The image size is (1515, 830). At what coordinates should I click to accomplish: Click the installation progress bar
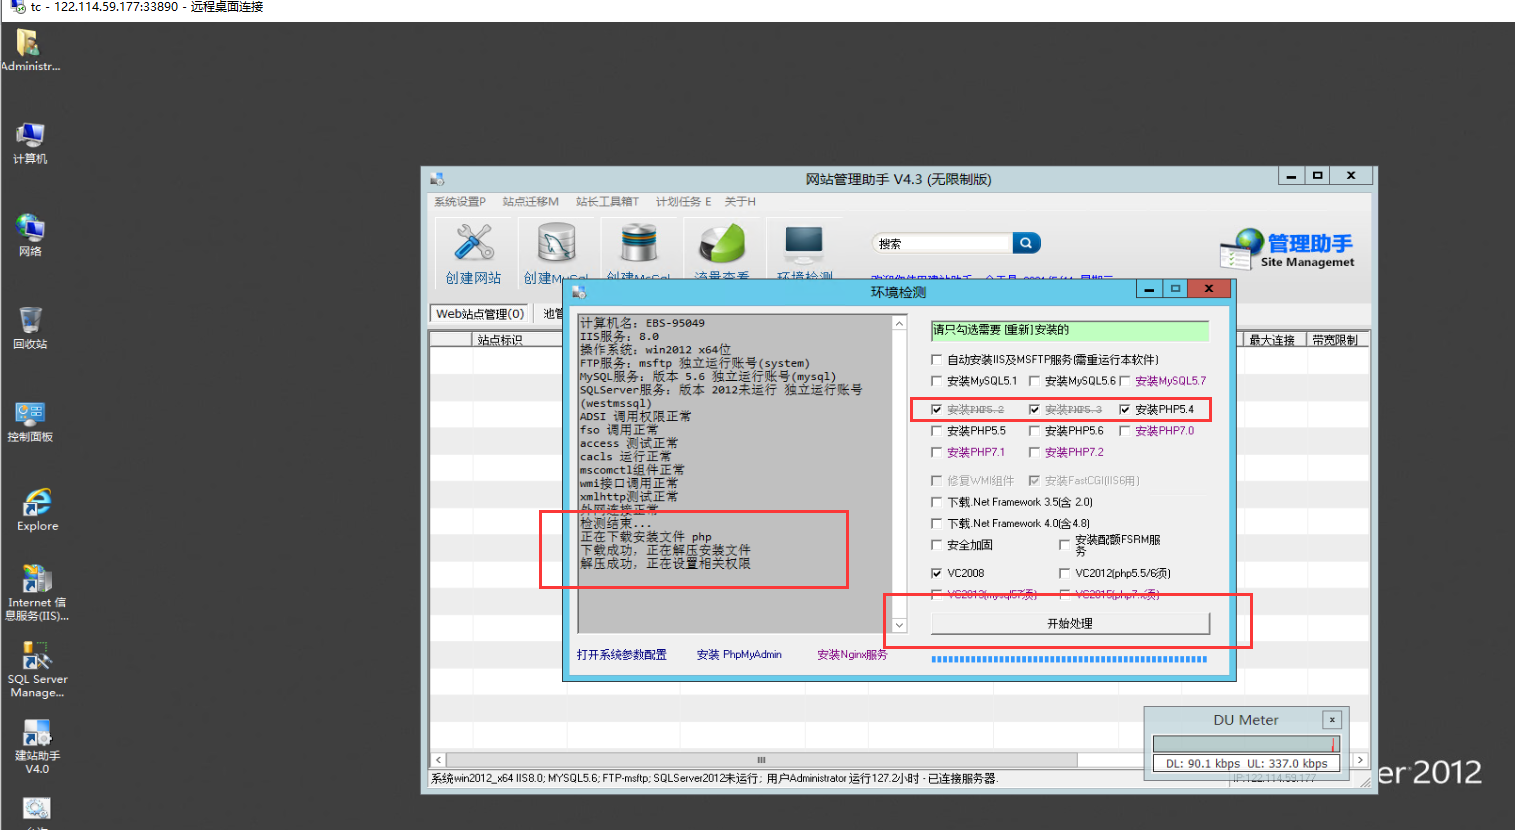tap(1069, 659)
